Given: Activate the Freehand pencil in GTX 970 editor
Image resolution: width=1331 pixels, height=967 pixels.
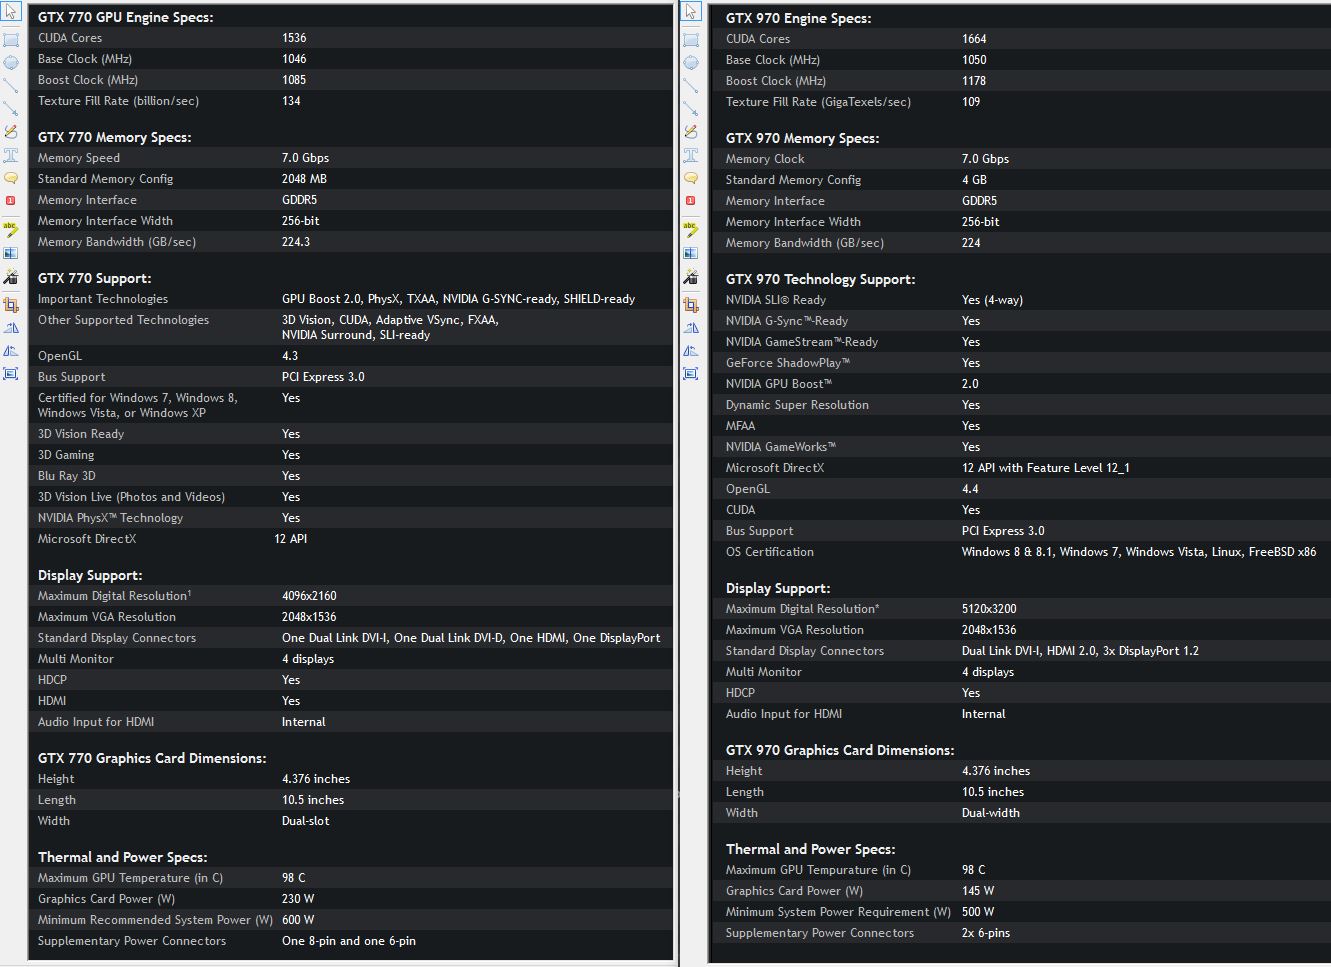Looking at the screenshot, I should click(691, 132).
